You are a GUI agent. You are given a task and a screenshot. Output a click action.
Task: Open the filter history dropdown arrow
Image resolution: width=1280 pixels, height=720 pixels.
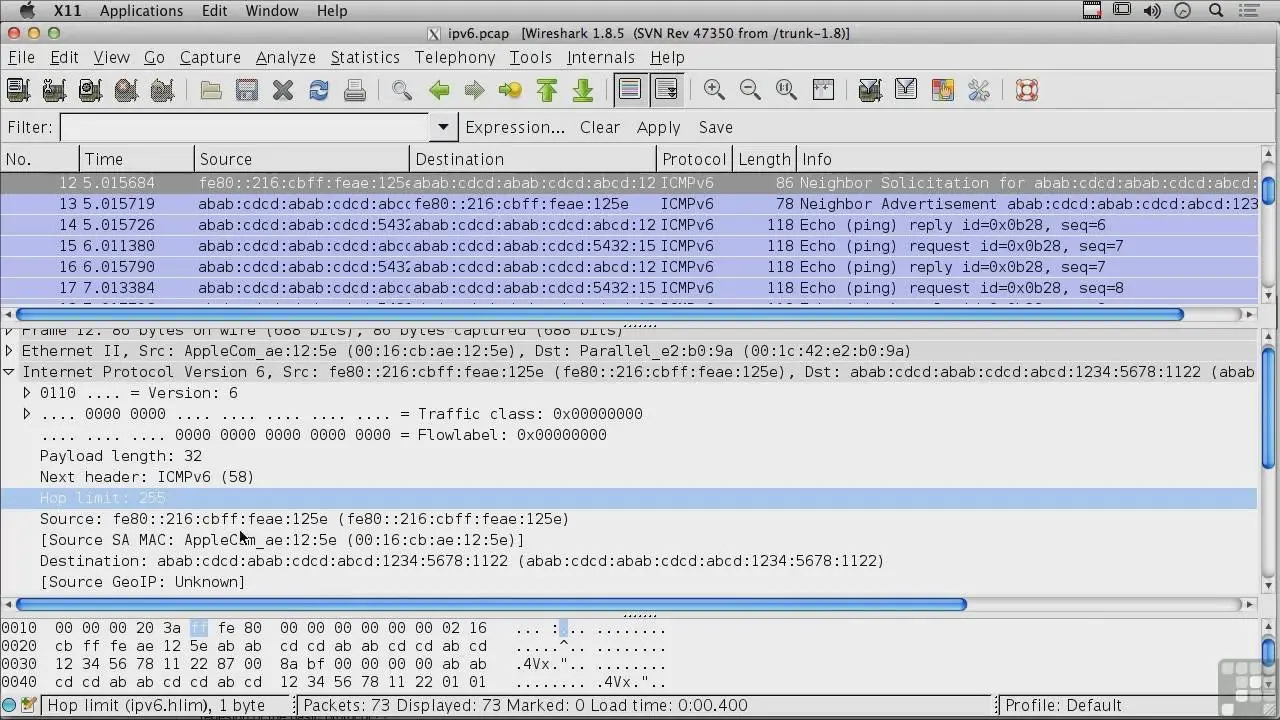443,127
